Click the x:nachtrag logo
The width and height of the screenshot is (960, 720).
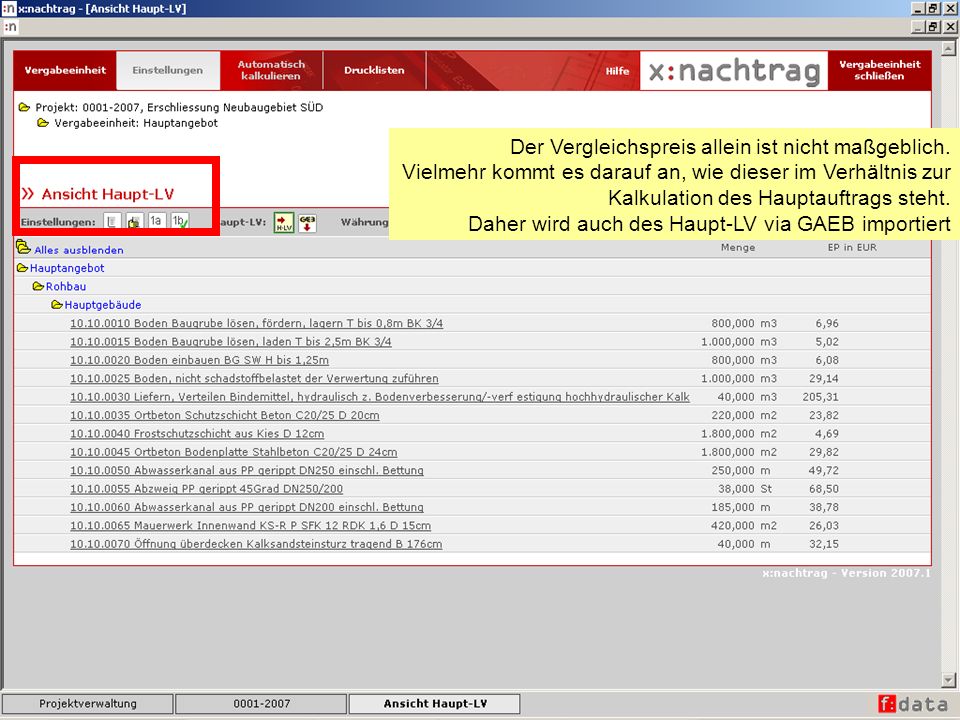pyautogui.click(x=734, y=71)
